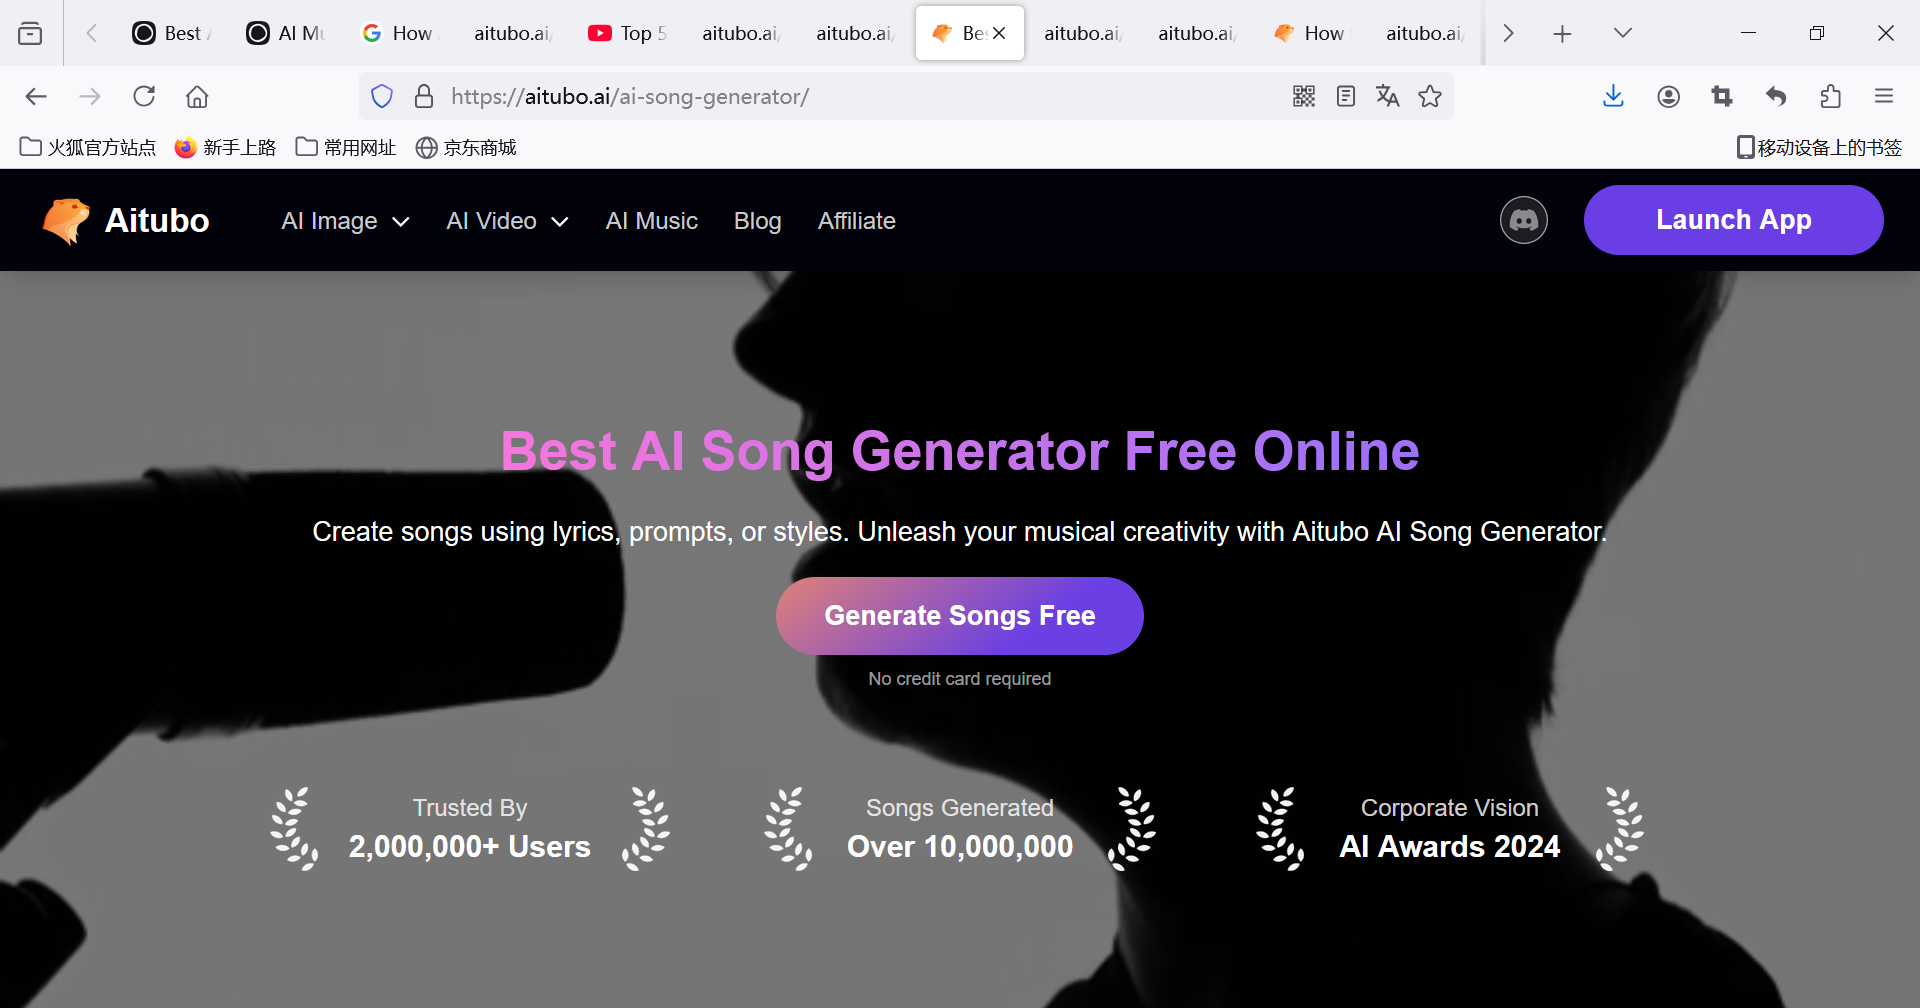The width and height of the screenshot is (1920, 1008).
Task: Click 'Over 10,000,000' text
Action: 960,847
